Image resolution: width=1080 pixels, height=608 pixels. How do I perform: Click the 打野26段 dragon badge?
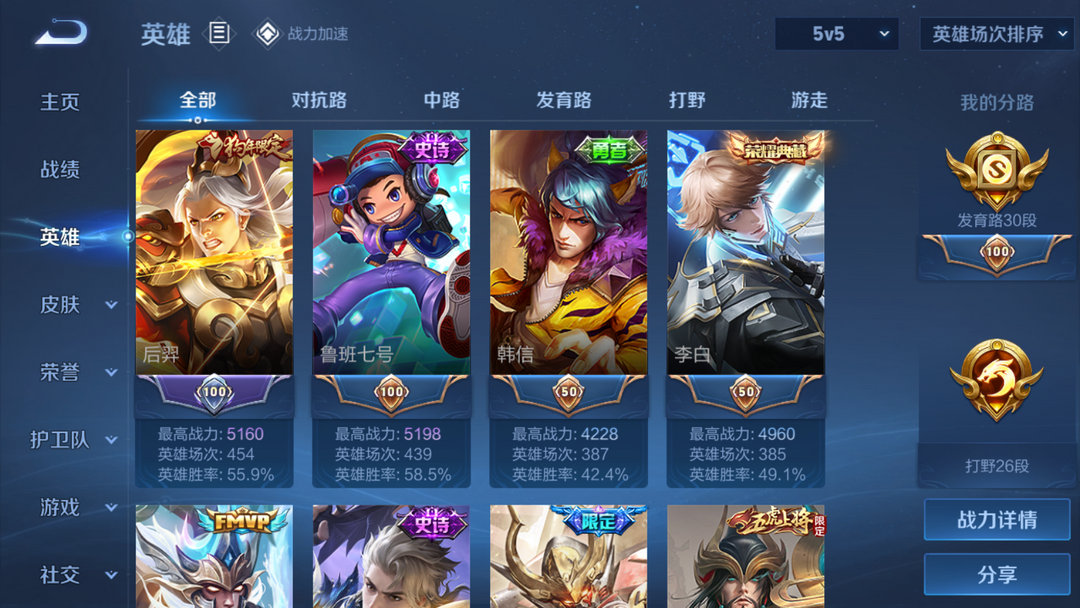coord(997,380)
